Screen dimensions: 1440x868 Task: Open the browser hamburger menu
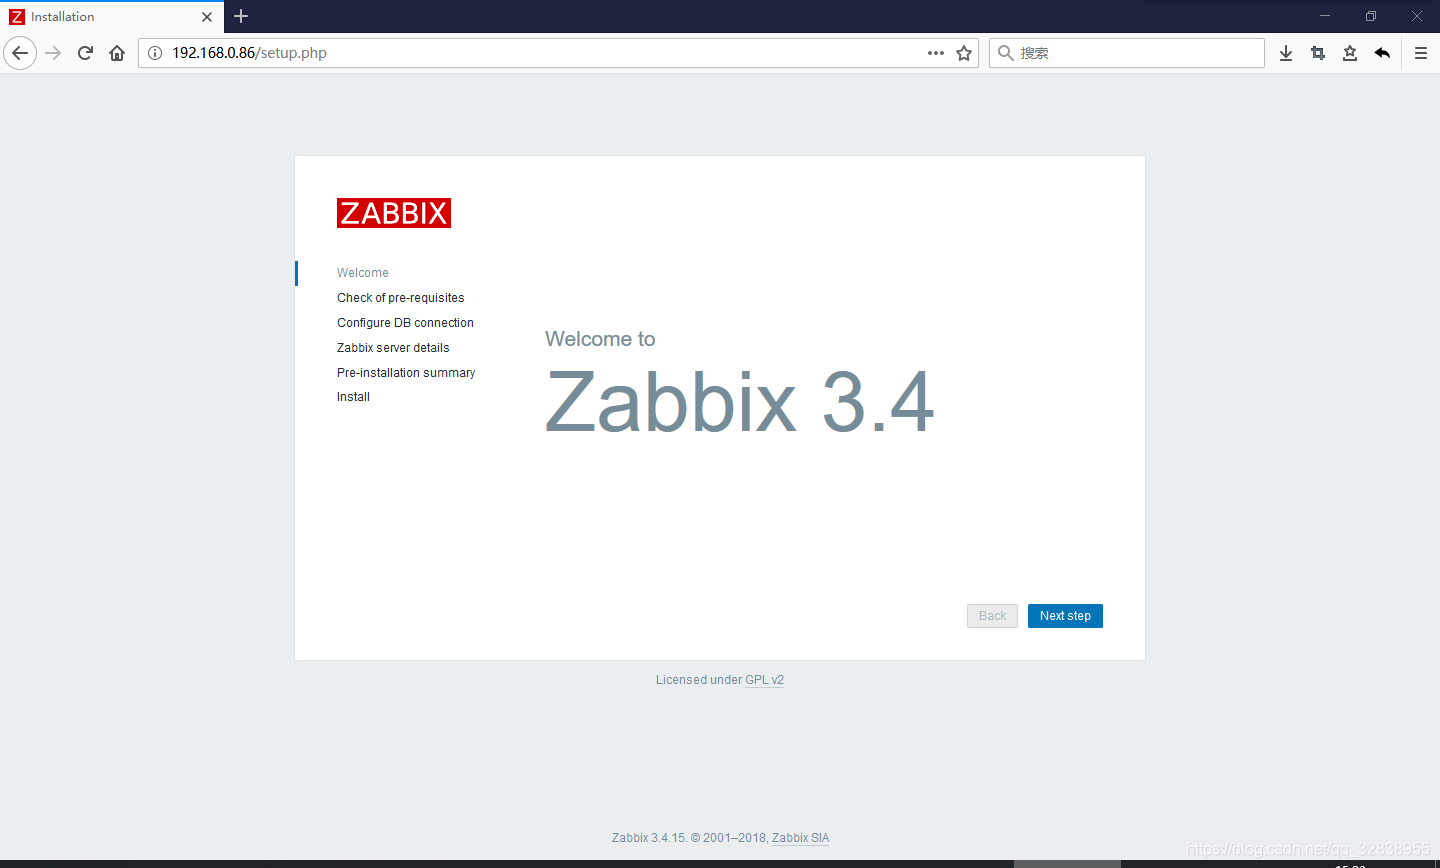click(1421, 53)
